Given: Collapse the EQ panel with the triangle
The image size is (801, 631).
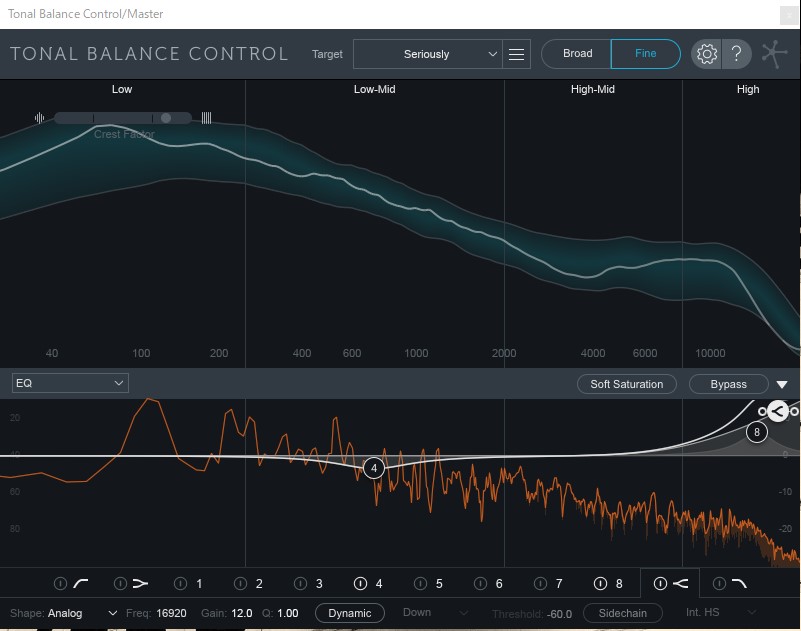Looking at the screenshot, I should 782,384.
